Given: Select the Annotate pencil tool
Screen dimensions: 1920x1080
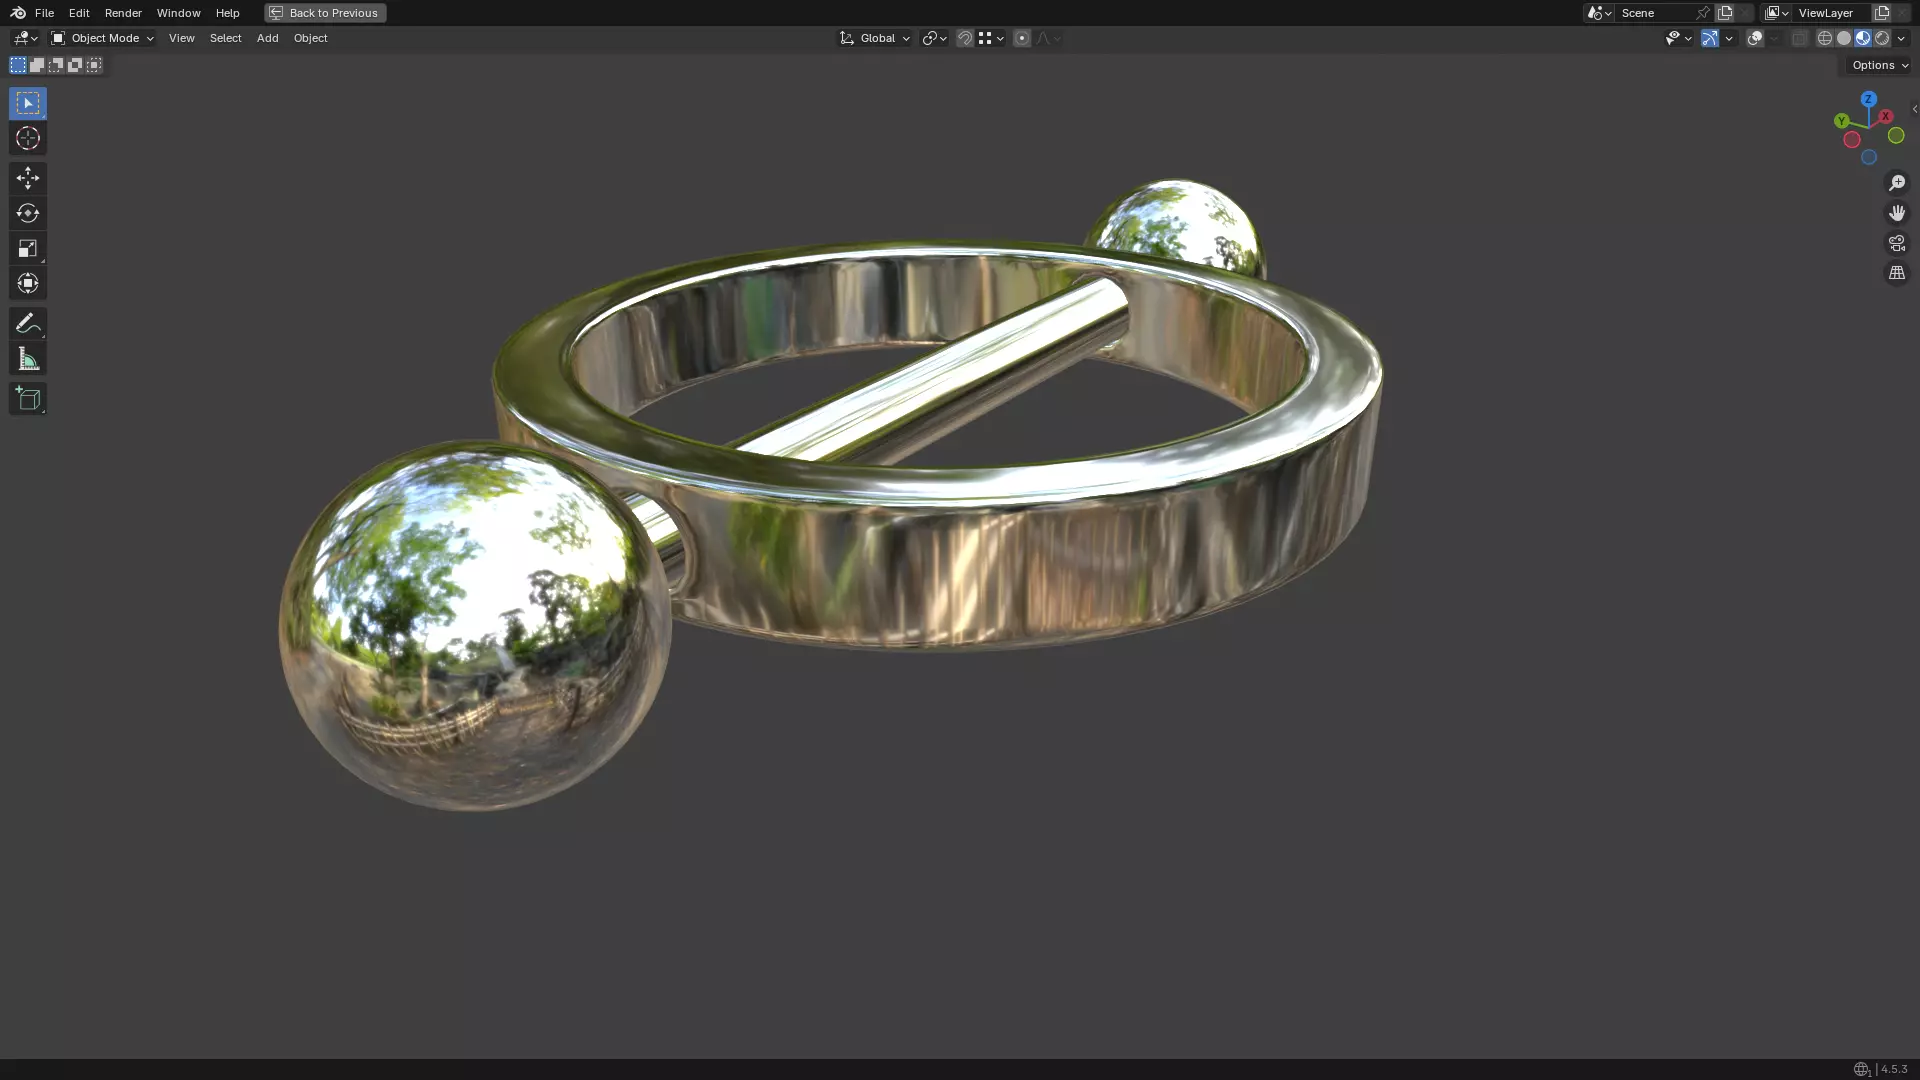Looking at the screenshot, I should (28, 323).
